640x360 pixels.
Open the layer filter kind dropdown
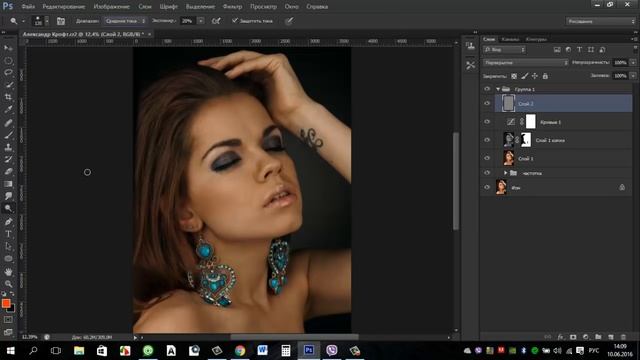(x=504, y=50)
